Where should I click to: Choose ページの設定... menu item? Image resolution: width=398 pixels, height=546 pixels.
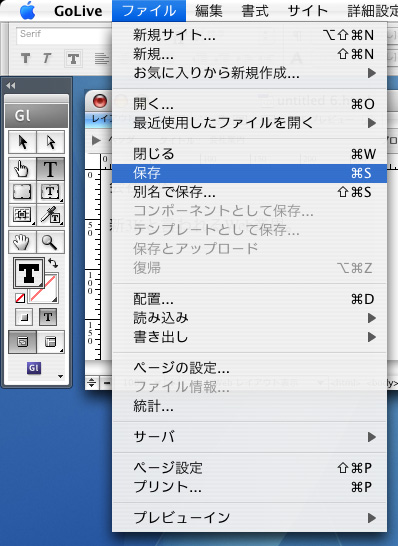pos(249,368)
